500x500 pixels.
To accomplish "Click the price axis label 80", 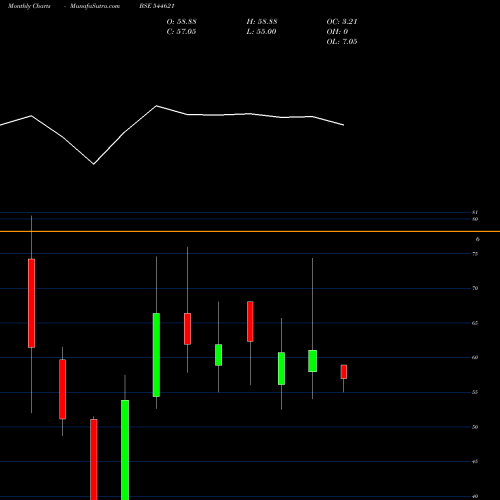I will pos(475,219).
